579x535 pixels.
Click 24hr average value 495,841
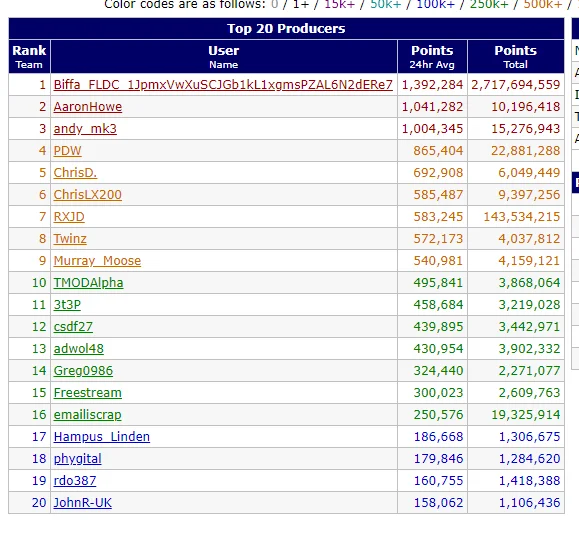pos(438,283)
